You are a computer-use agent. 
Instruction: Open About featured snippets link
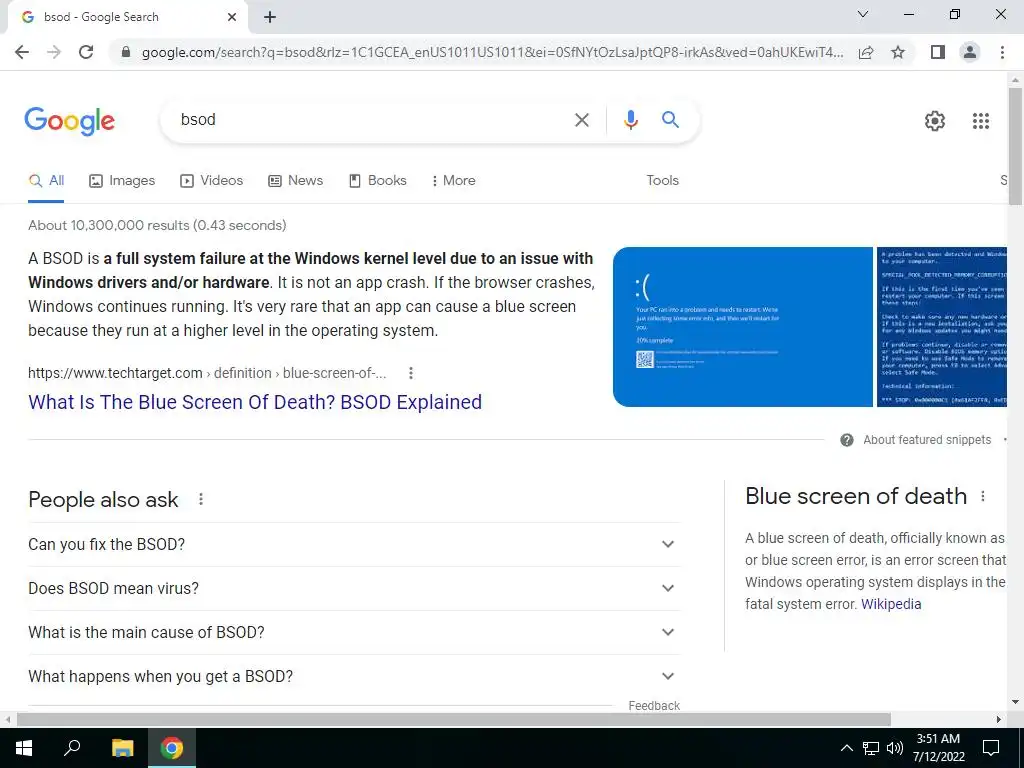coord(927,440)
